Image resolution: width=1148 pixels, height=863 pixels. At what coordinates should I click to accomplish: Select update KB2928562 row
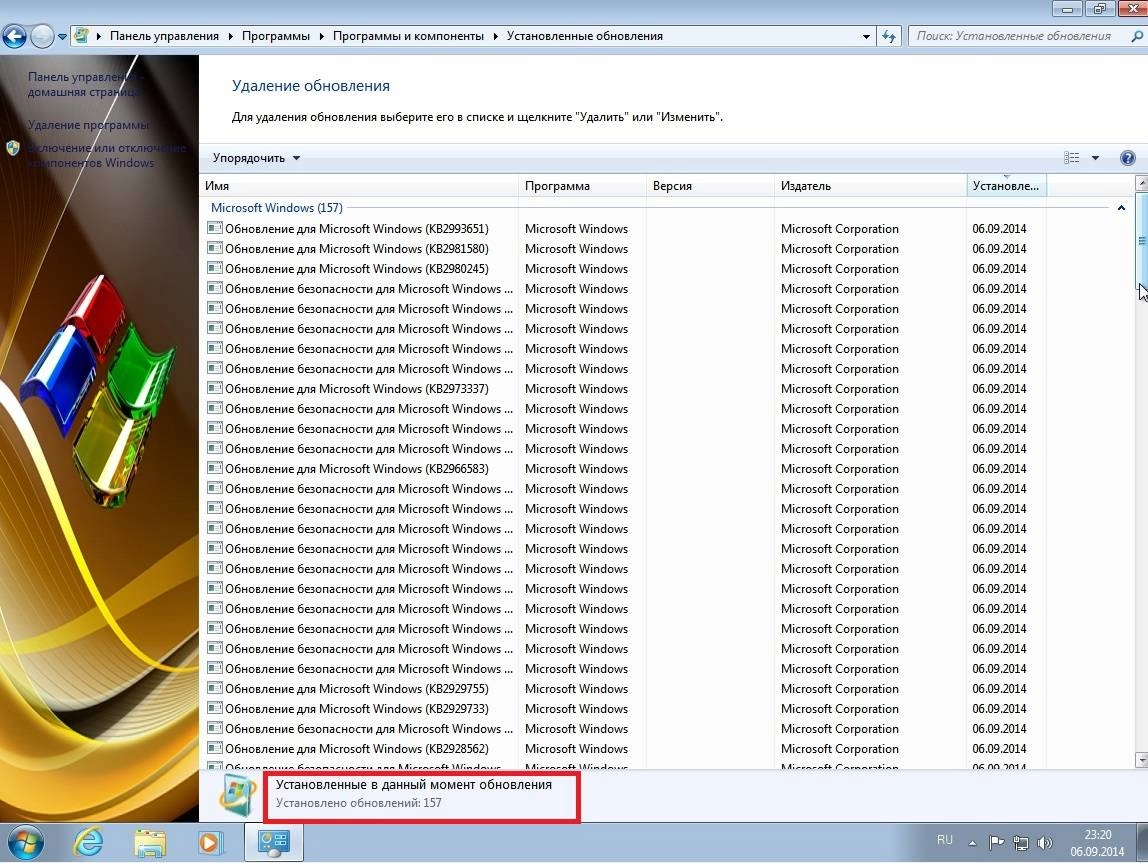(x=626, y=749)
